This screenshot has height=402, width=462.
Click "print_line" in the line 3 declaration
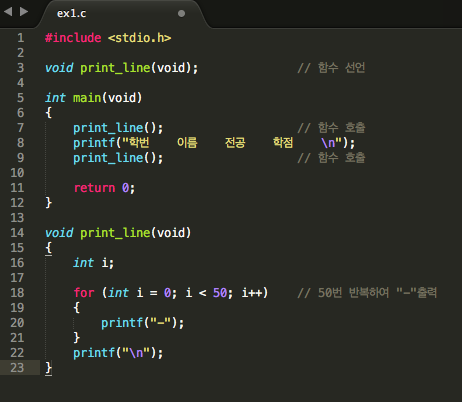[x=115, y=68]
